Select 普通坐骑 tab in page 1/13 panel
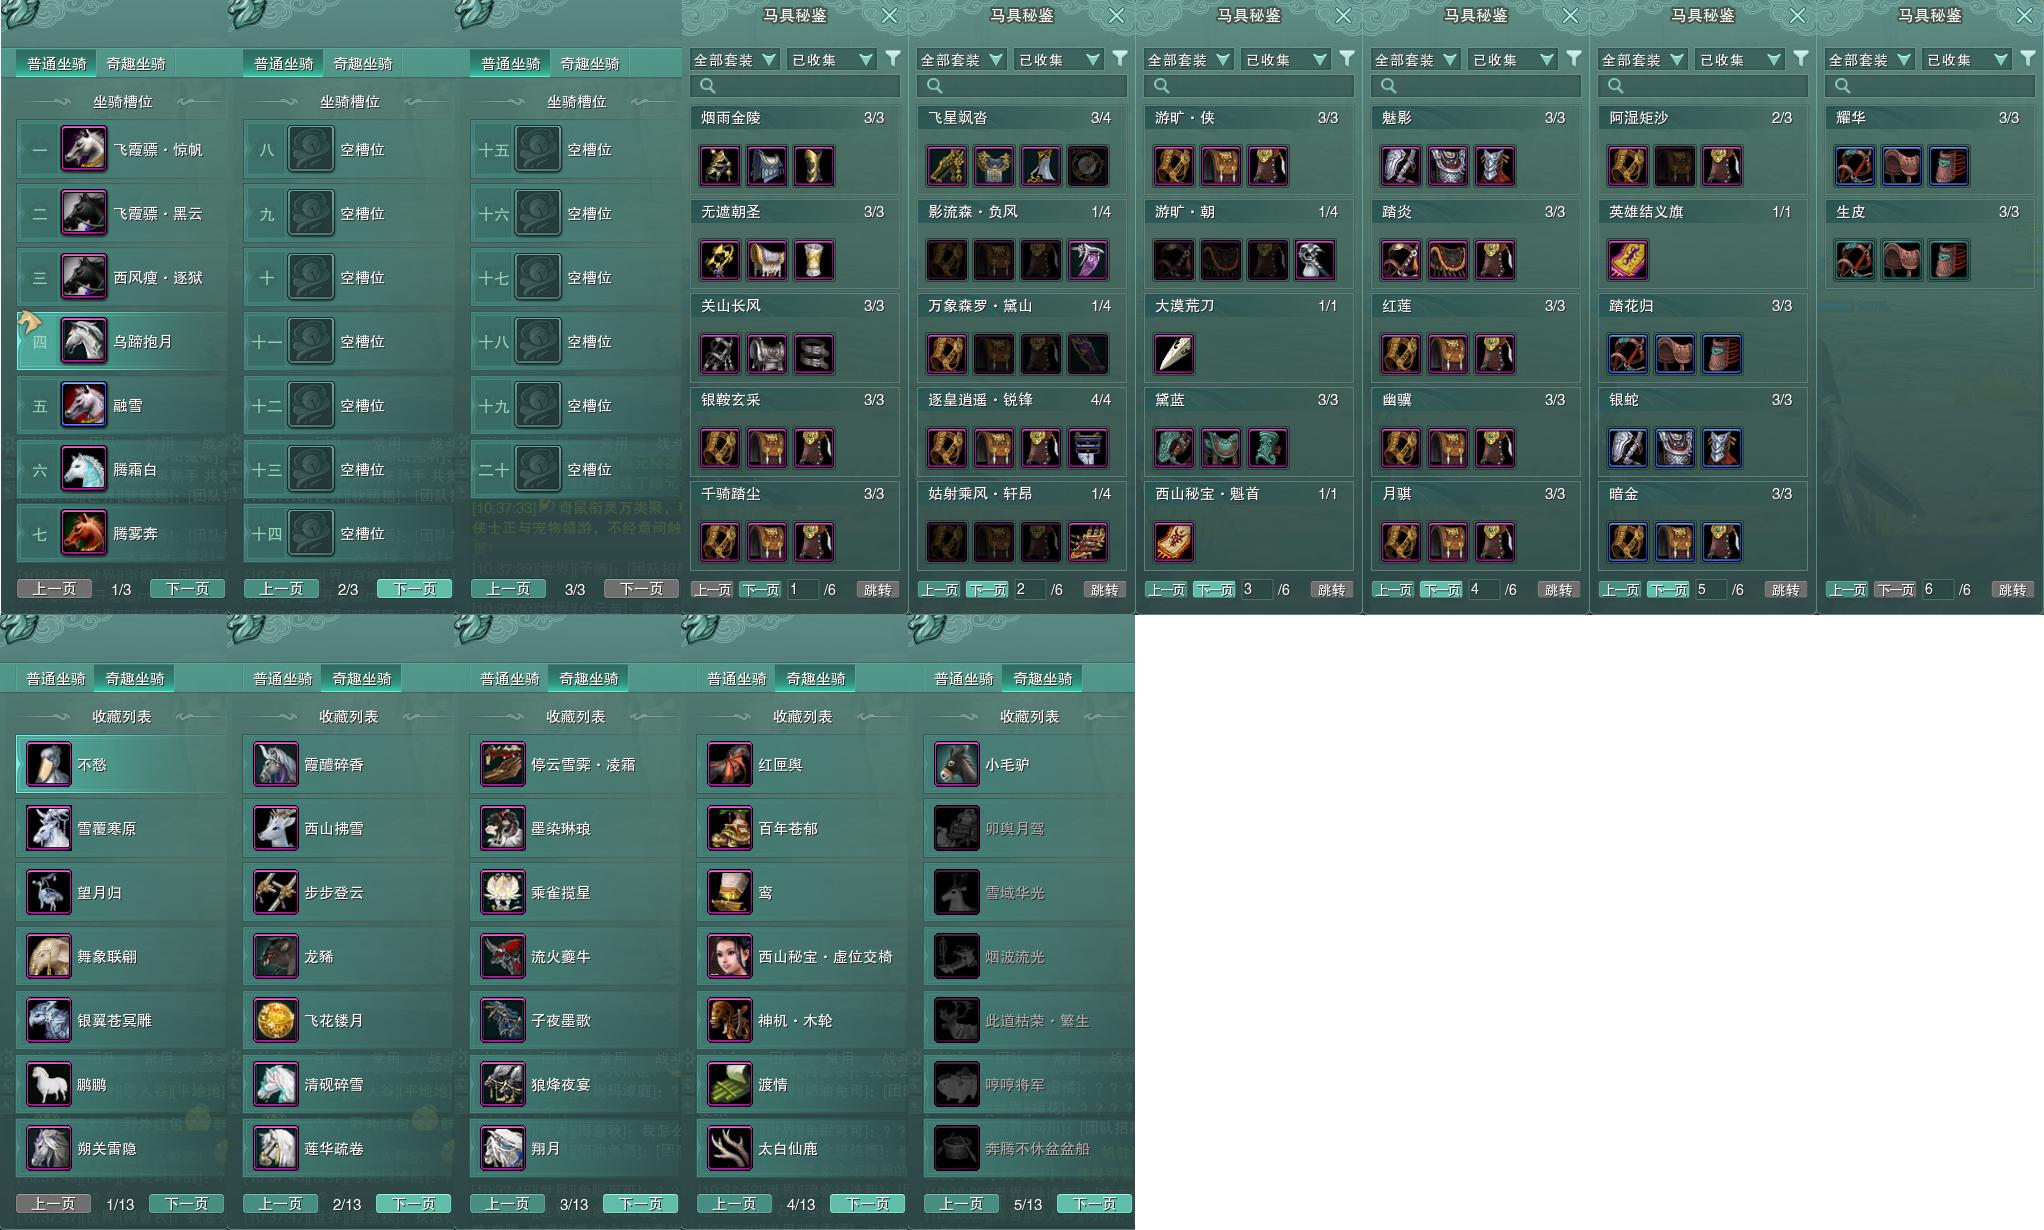This screenshot has width=2044, height=1230. coord(56,678)
